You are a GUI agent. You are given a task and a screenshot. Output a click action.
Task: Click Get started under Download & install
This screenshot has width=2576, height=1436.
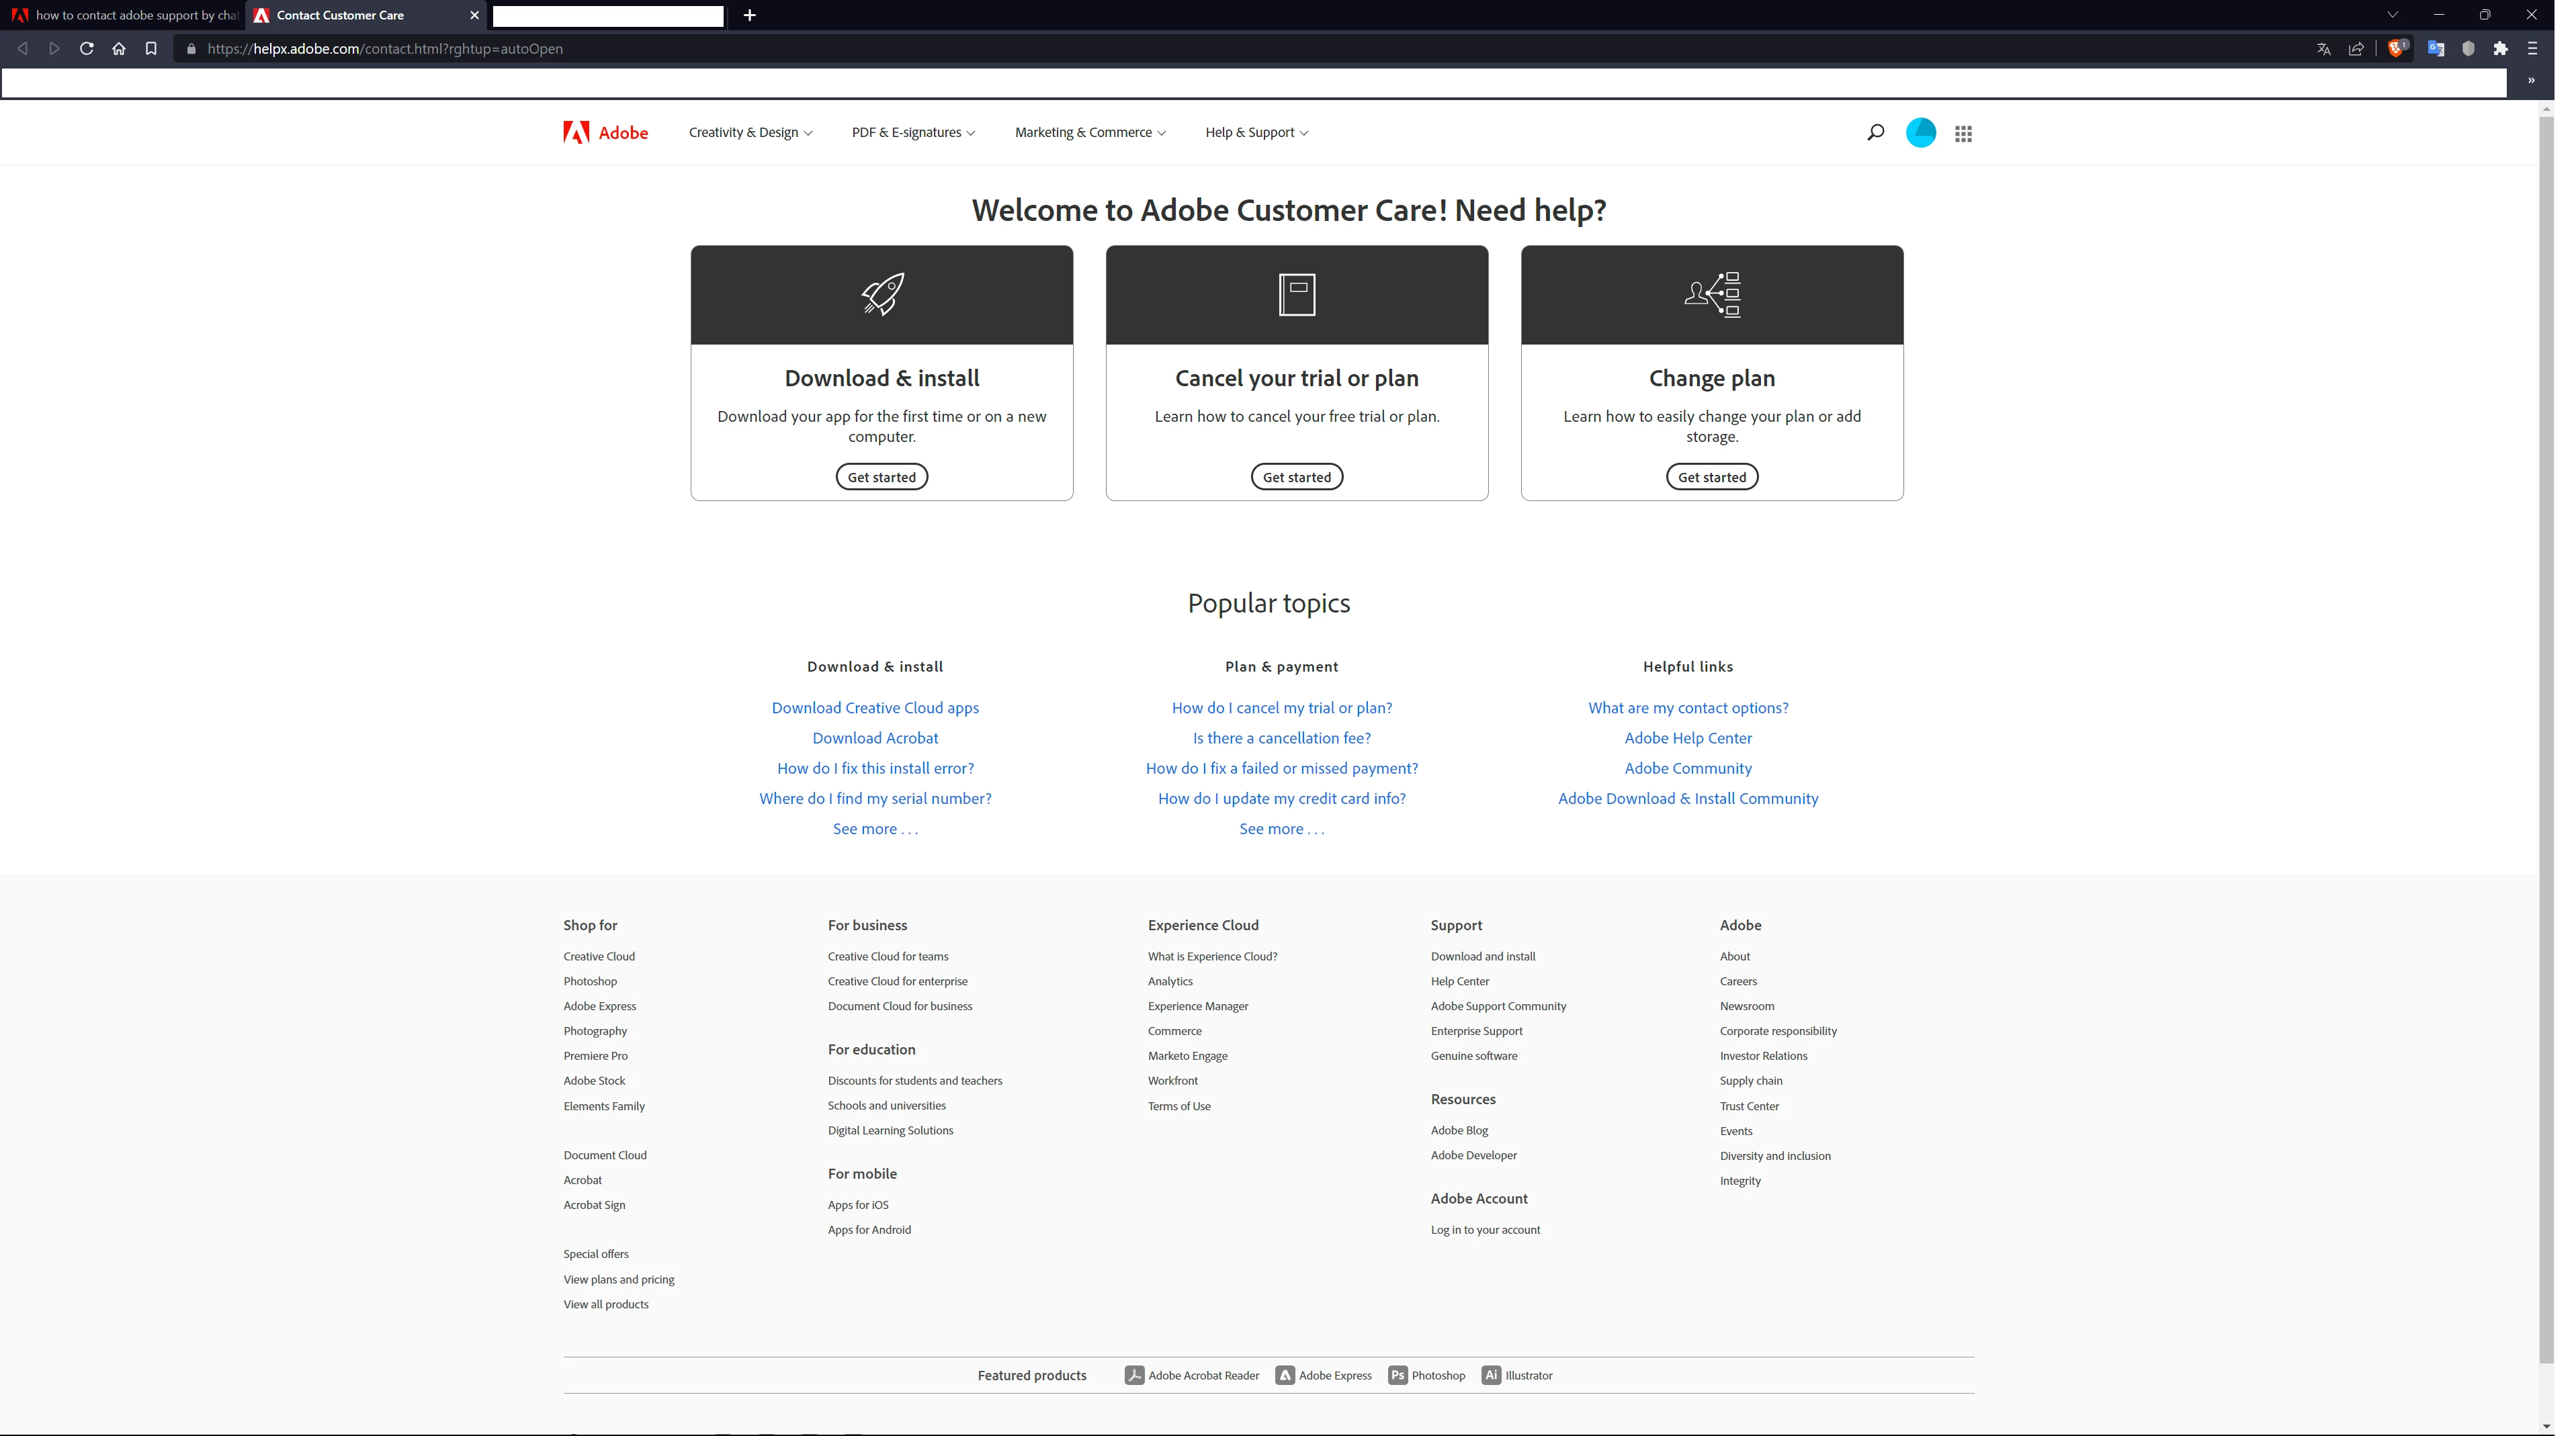[881, 477]
